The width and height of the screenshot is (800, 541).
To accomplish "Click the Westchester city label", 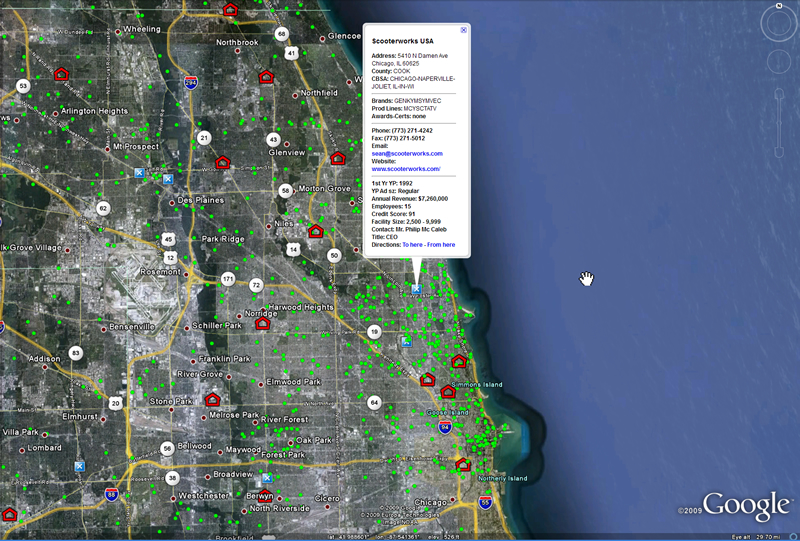I will pyautogui.click(x=204, y=496).
